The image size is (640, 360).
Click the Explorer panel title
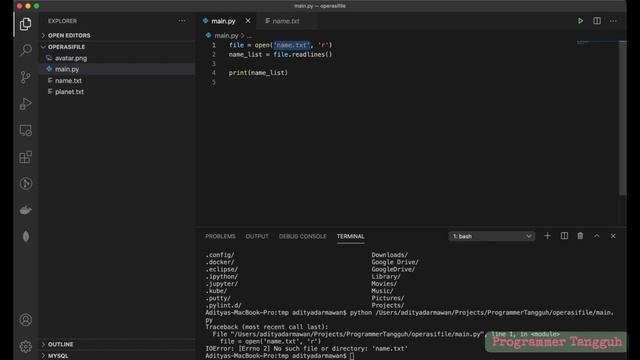[62, 21]
